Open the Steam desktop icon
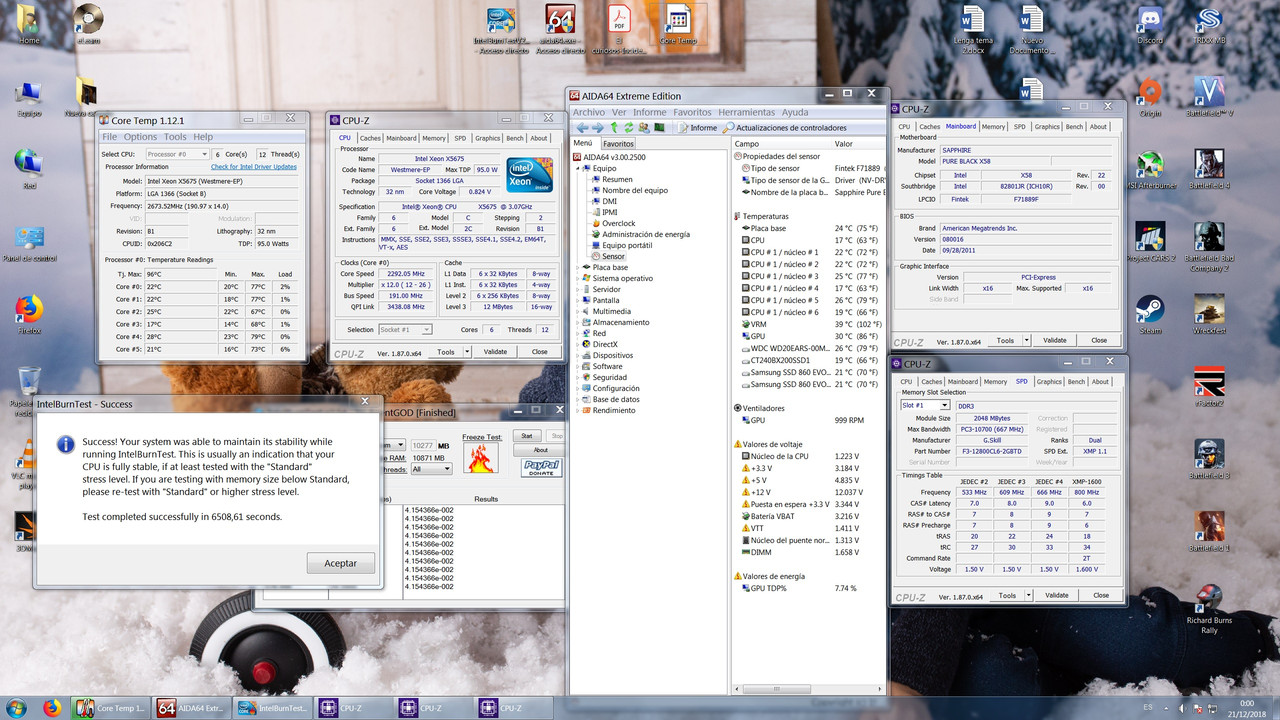Screen dimensions: 1280x720 1150,314
